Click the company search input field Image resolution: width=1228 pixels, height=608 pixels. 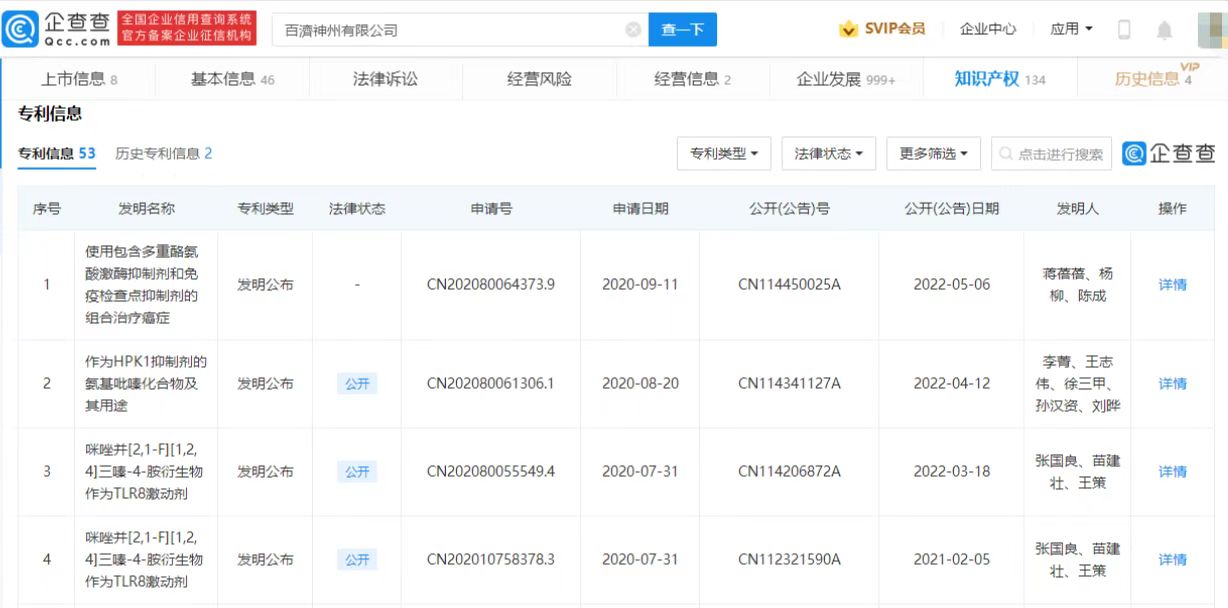tap(460, 30)
